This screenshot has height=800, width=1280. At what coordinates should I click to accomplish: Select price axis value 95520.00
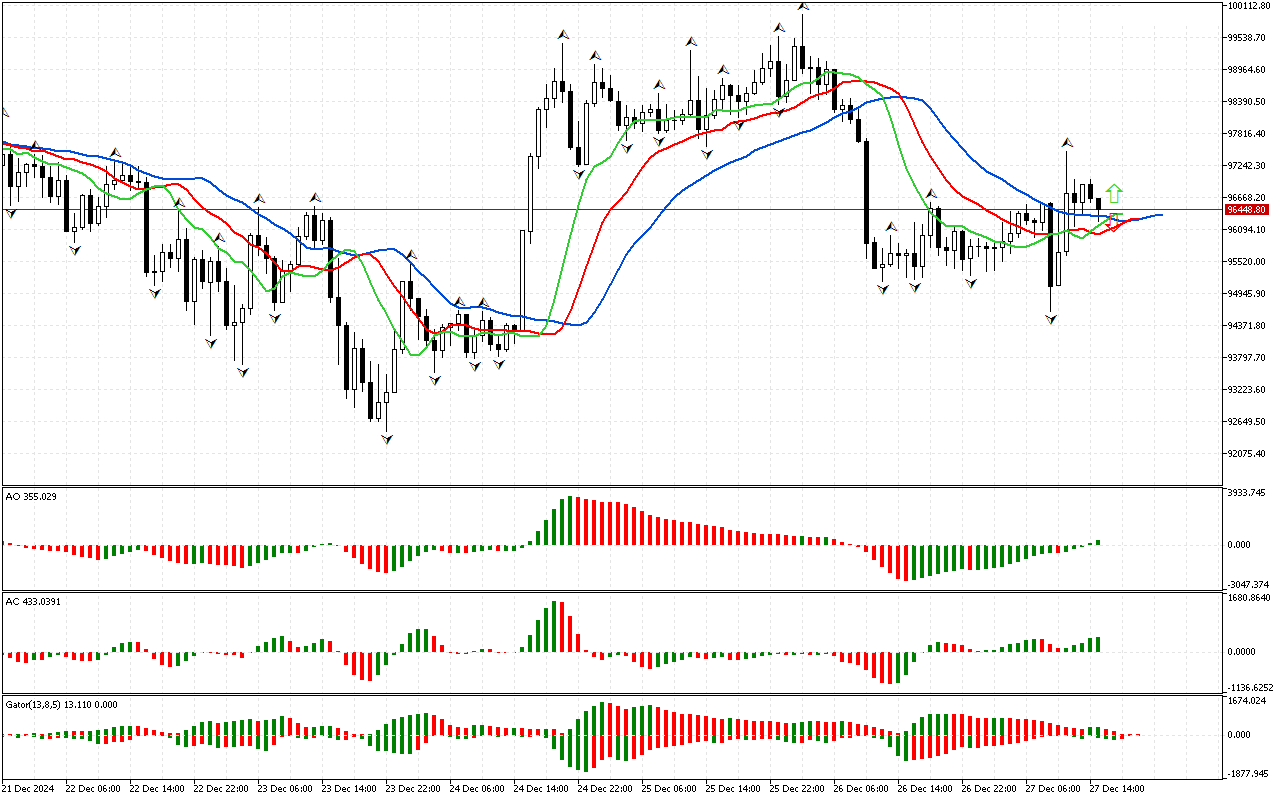click(x=1248, y=262)
